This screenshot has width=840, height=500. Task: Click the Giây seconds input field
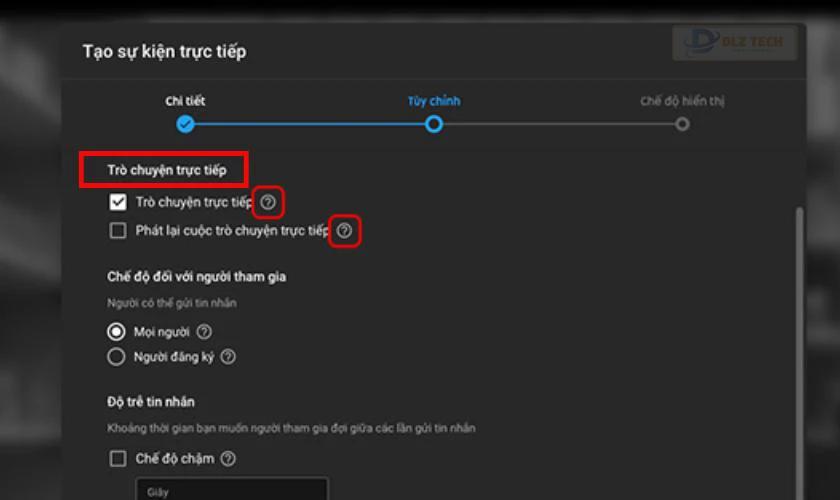click(x=232, y=489)
